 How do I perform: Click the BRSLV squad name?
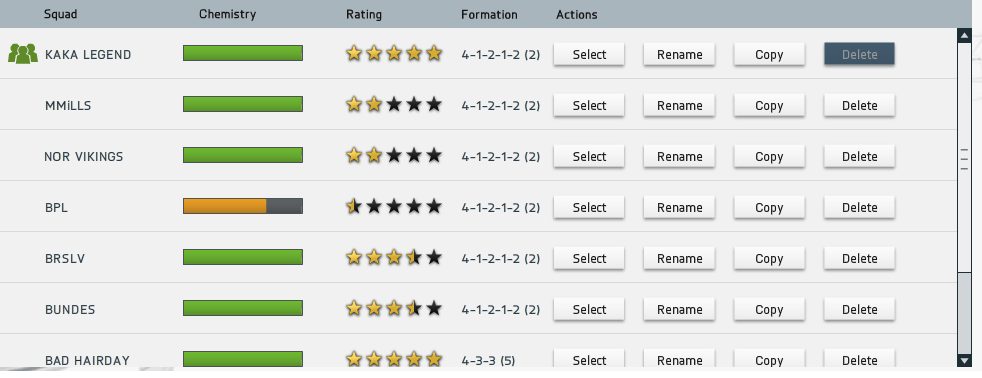(65, 258)
